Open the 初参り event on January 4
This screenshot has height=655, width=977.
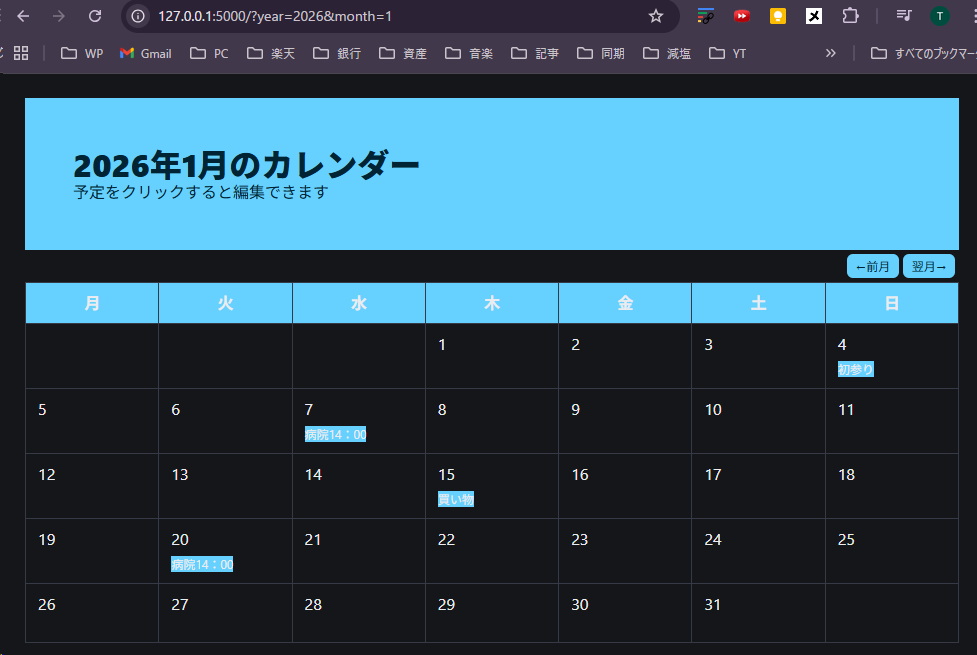coord(855,369)
